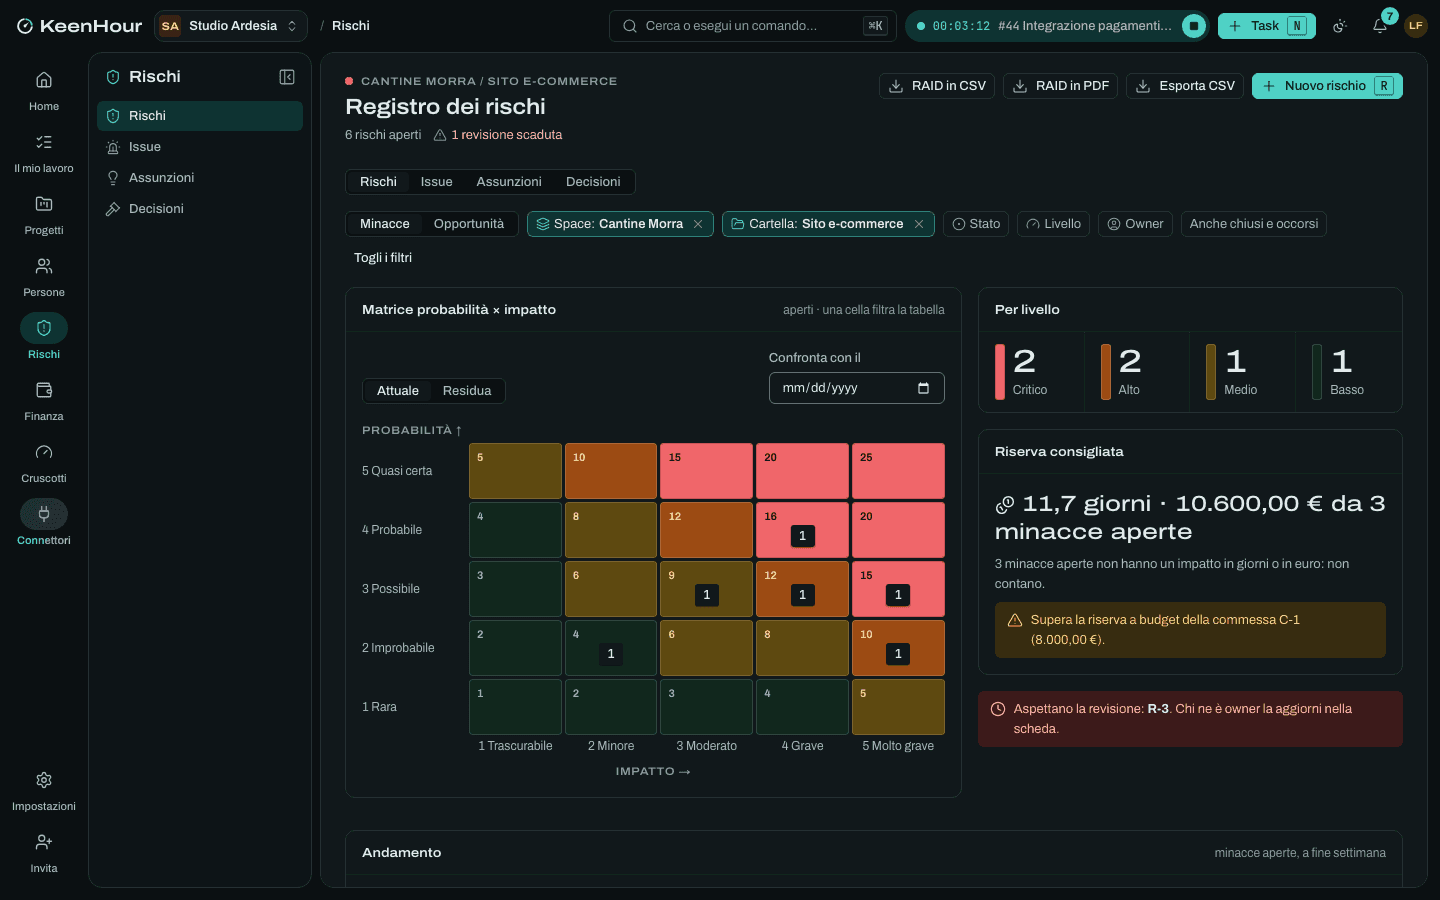Toggle the theme icon in top bar
This screenshot has width=1440, height=900.
click(x=1340, y=26)
